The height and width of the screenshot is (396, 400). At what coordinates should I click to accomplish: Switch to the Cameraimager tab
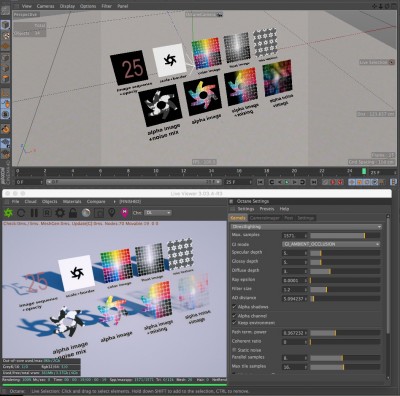(x=265, y=218)
